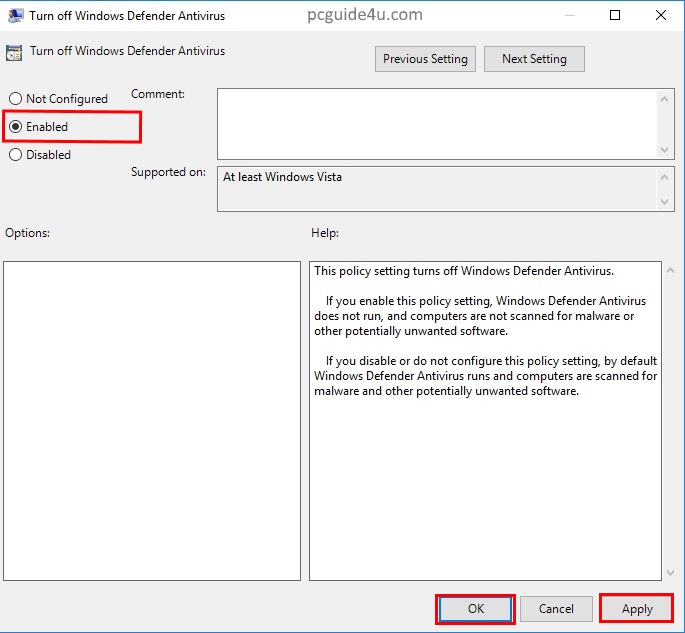Choose the Disabled radio option
685x633 pixels.
coord(15,155)
